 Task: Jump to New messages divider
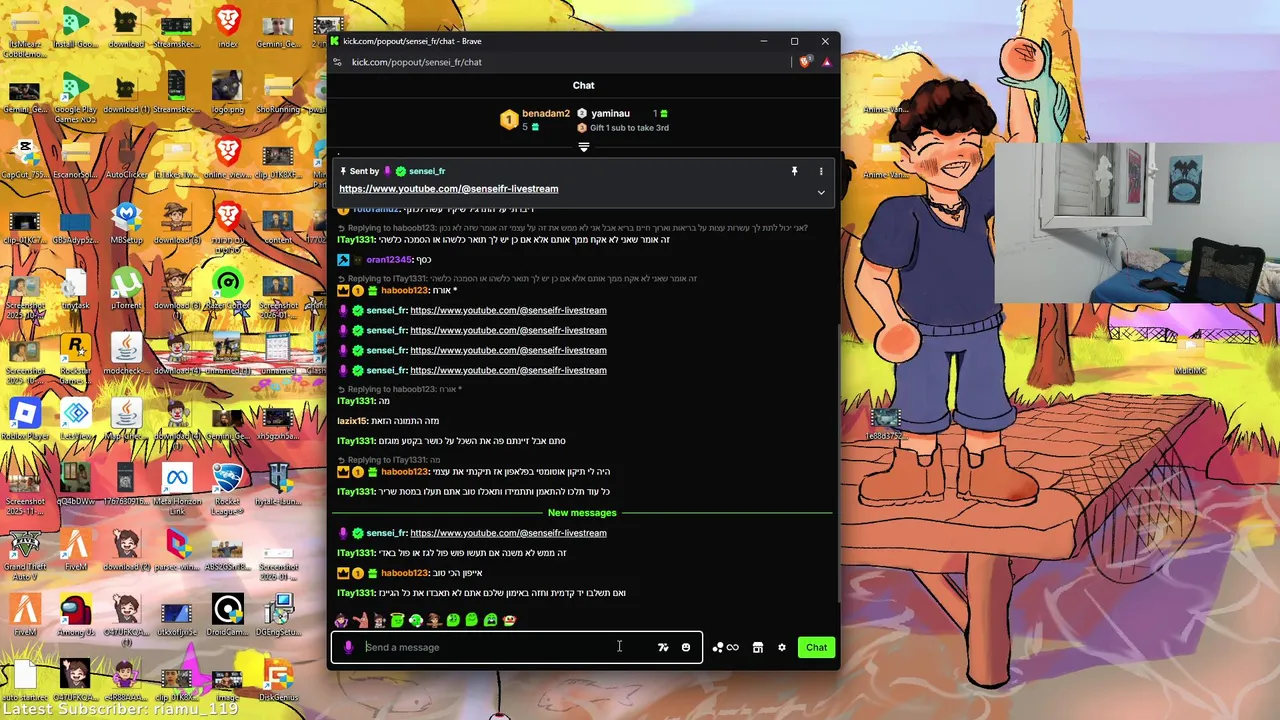pyautogui.click(x=582, y=512)
